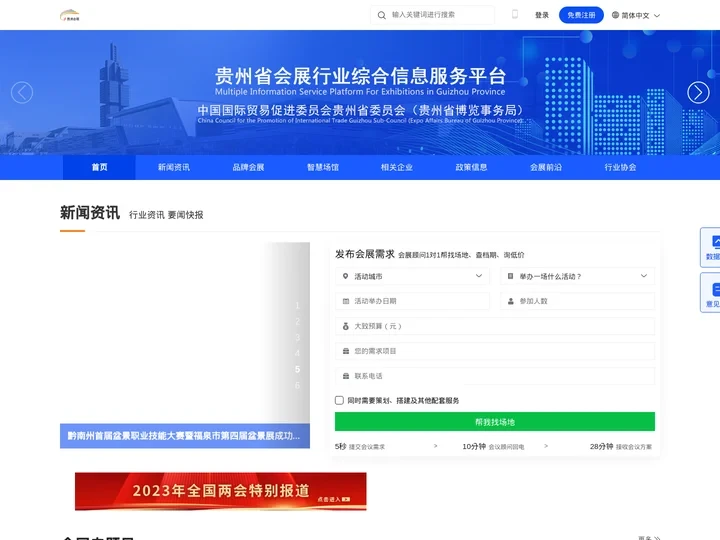720x540 pixels.
Task: Open the feedback sidebar widget
Action: click(710, 292)
